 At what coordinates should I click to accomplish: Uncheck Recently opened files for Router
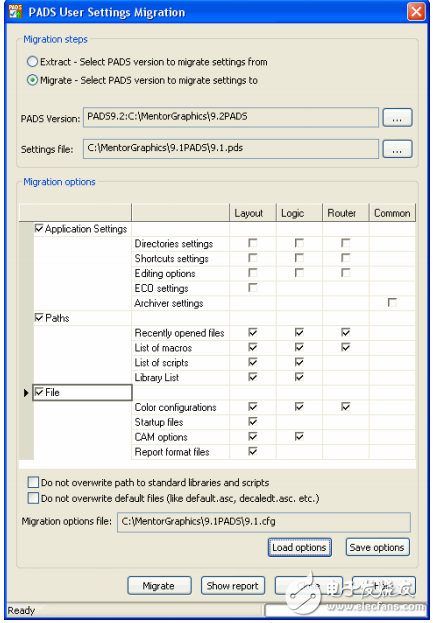click(346, 332)
